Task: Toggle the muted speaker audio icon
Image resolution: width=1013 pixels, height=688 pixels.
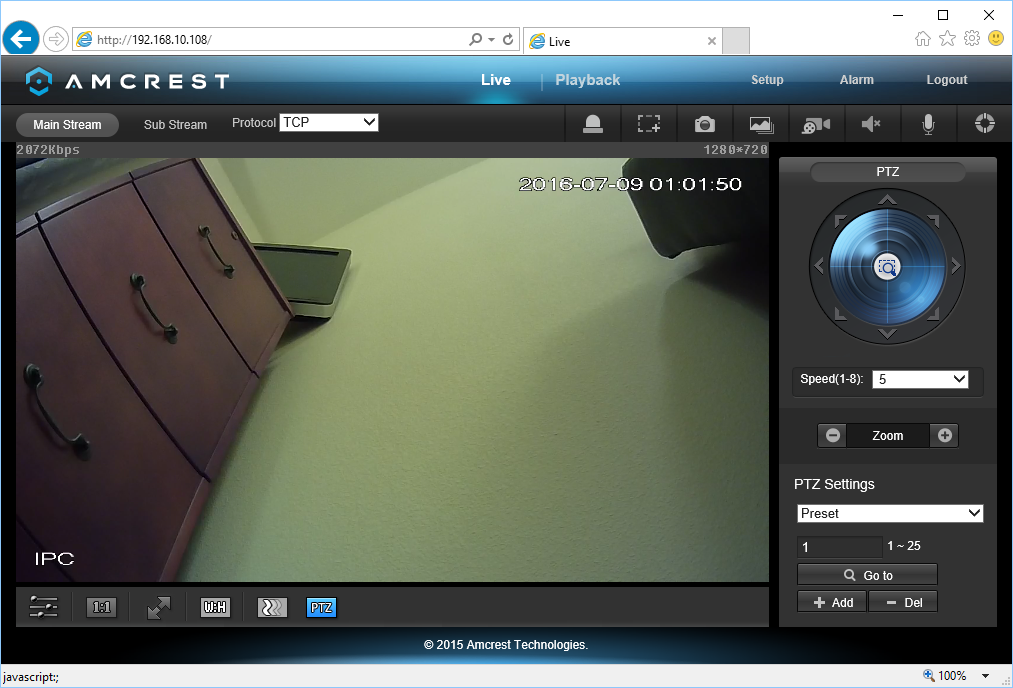Action: pyautogui.click(x=871, y=124)
